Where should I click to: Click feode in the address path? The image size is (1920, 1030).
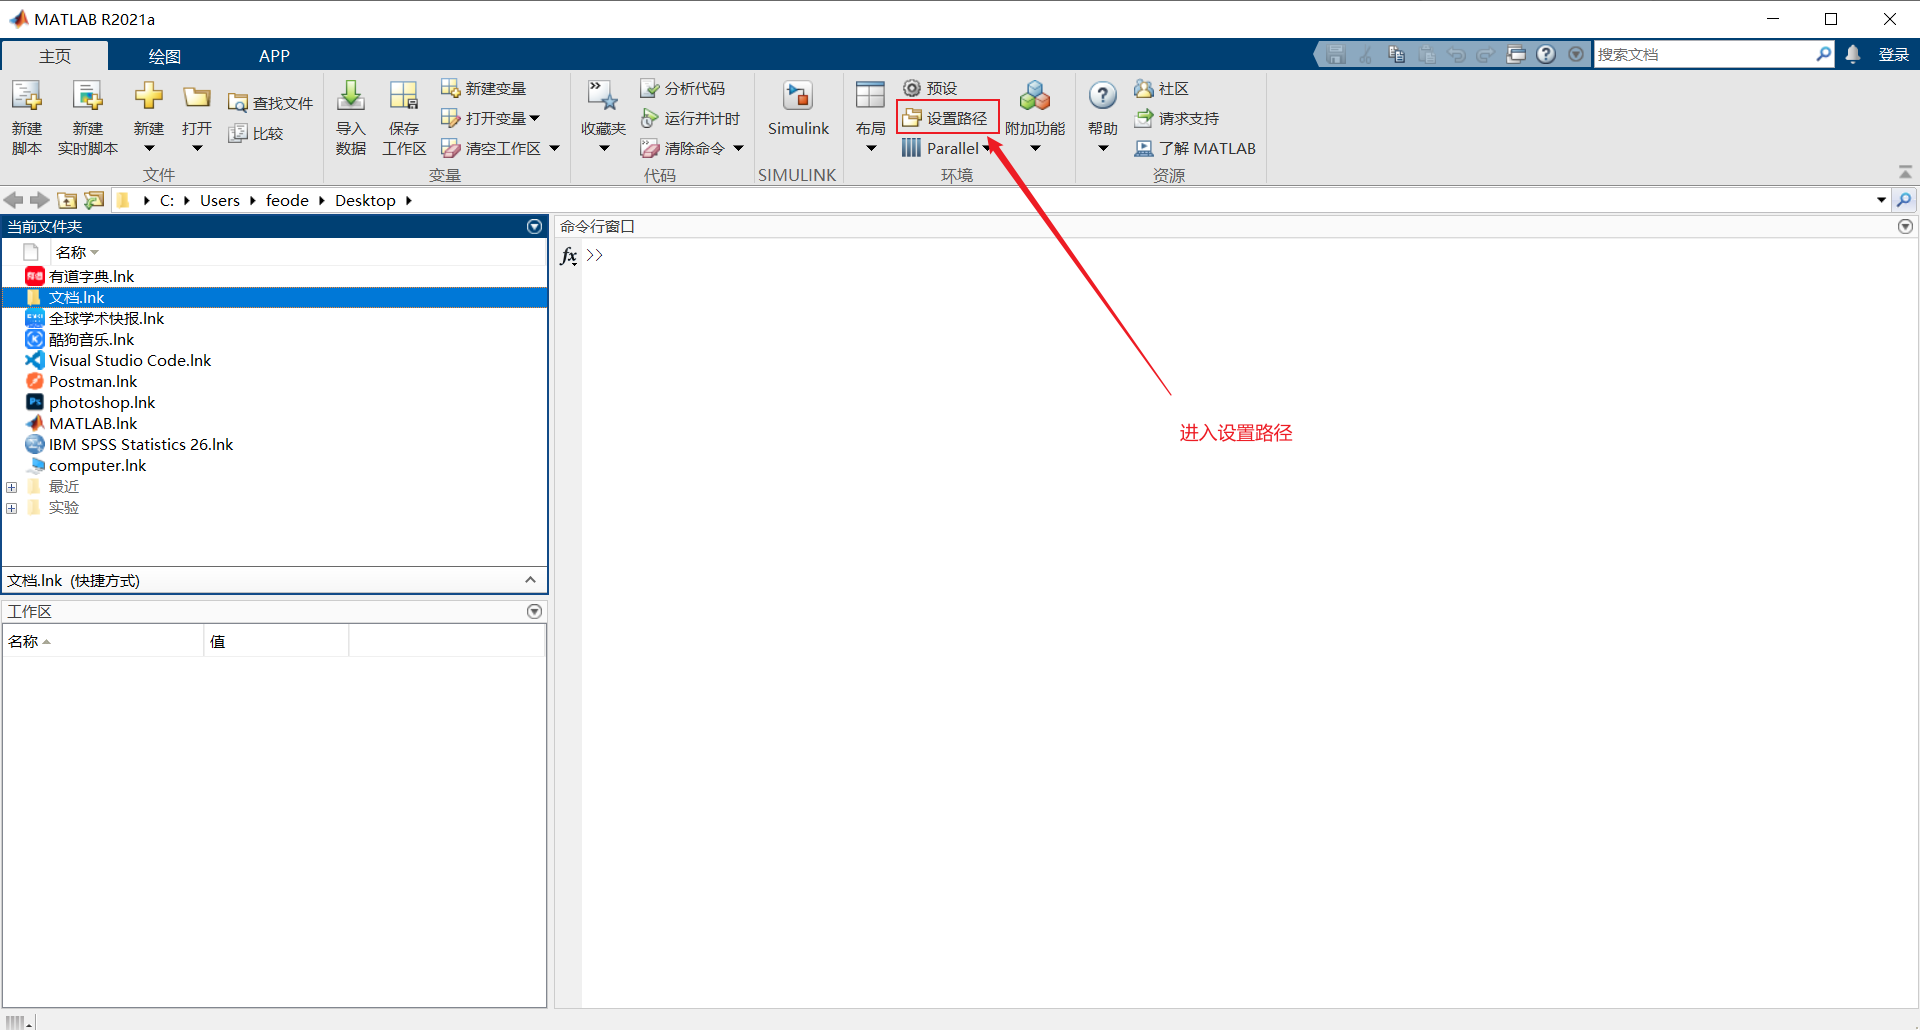(287, 200)
